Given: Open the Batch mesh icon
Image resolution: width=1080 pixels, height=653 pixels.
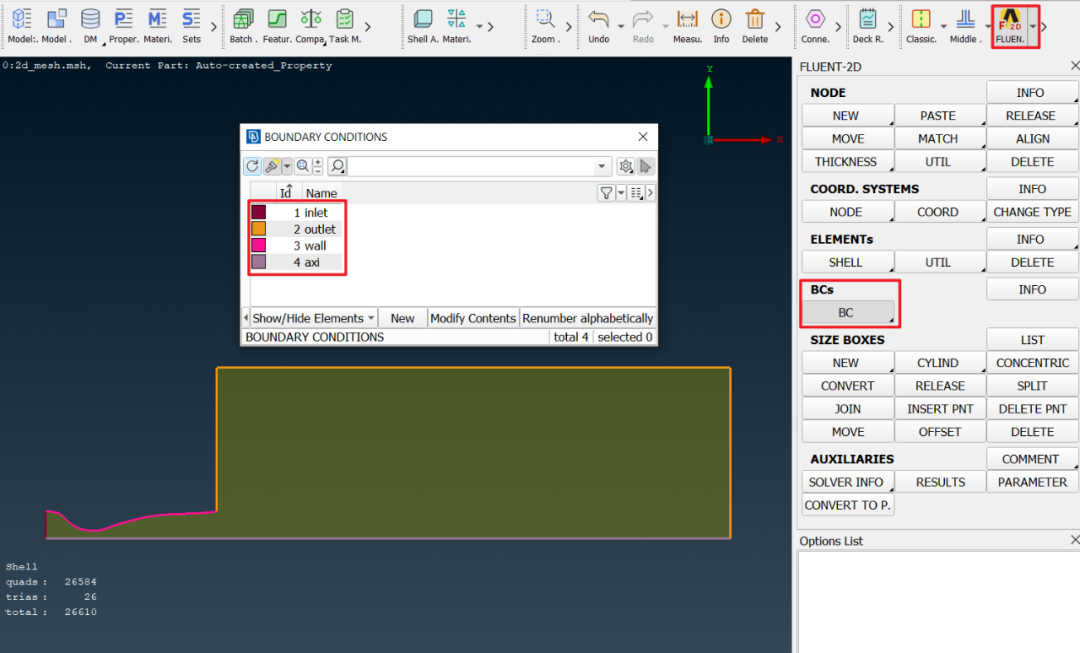Looking at the screenshot, I should [x=243, y=26].
